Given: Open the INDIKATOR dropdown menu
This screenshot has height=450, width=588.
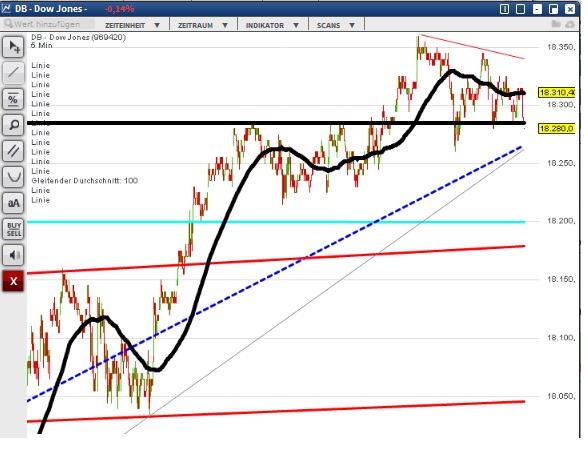Looking at the screenshot, I should 272,25.
